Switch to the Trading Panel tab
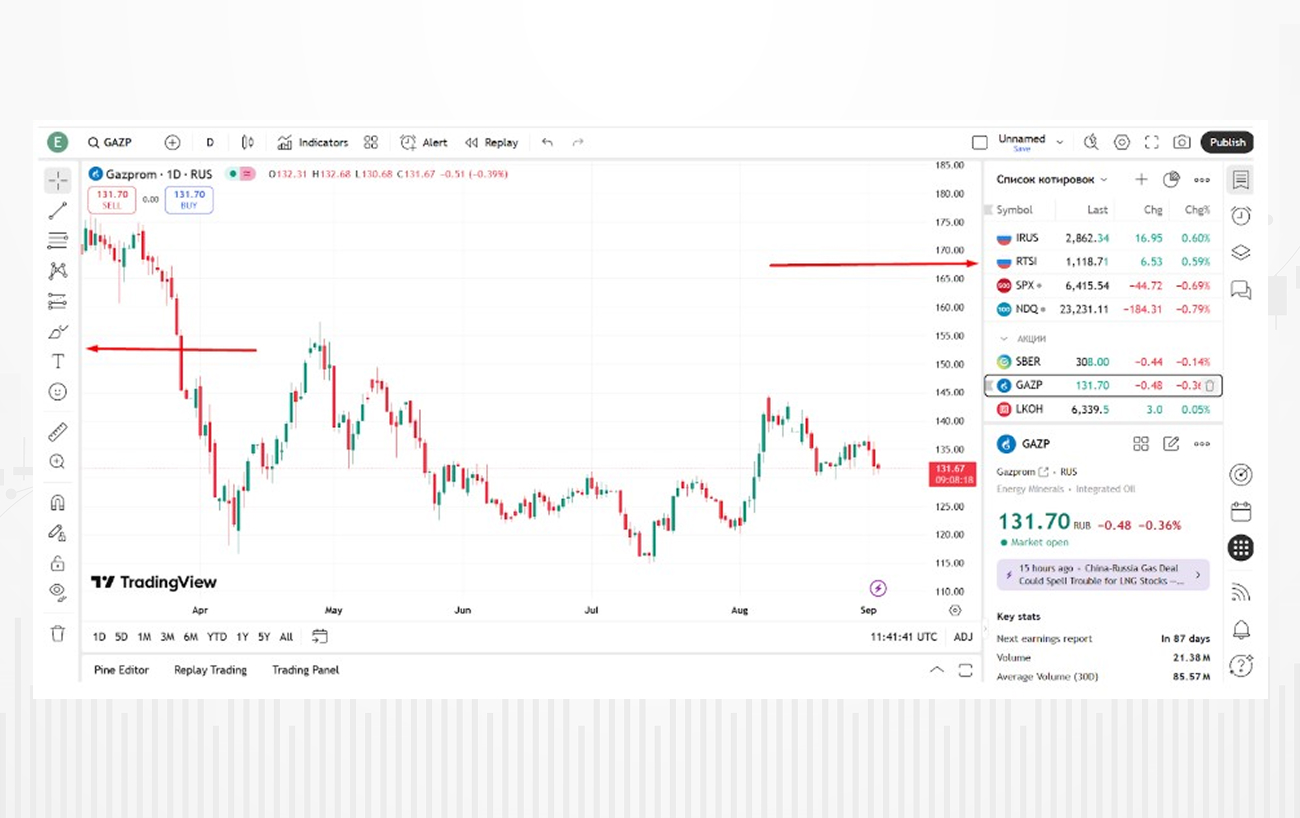Image resolution: width=1300 pixels, height=818 pixels. click(x=305, y=670)
